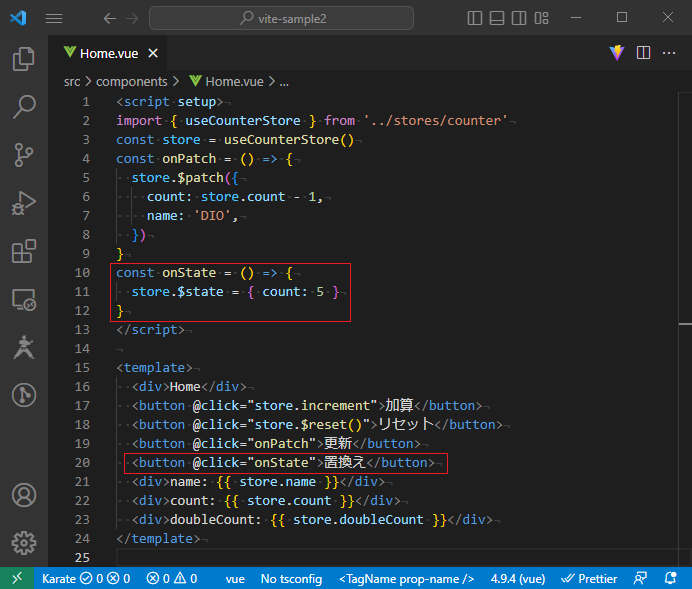Open the Manage settings gear

coord(24,543)
